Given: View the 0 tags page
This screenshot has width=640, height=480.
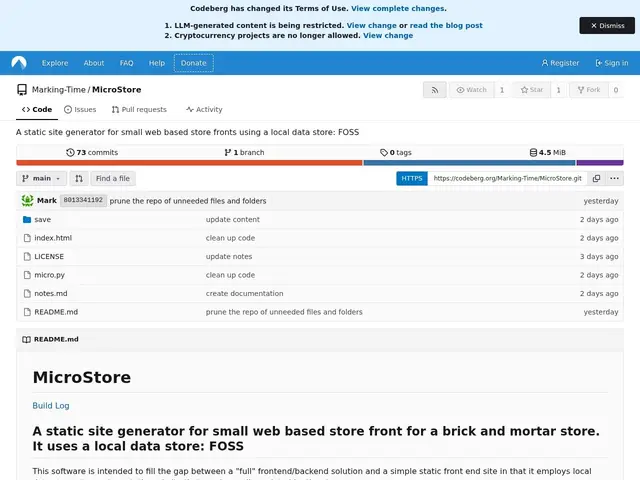Looking at the screenshot, I should pos(396,153).
